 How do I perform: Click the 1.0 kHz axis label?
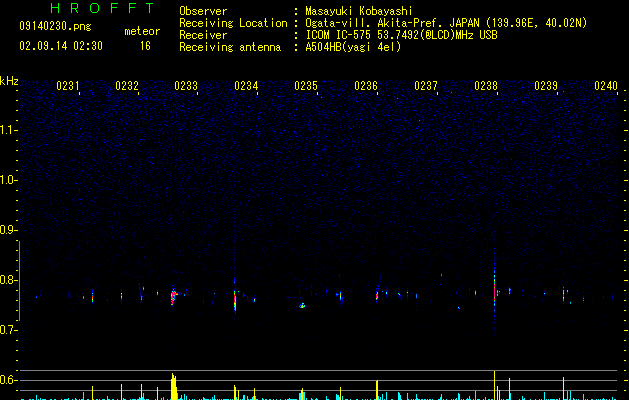[9, 180]
